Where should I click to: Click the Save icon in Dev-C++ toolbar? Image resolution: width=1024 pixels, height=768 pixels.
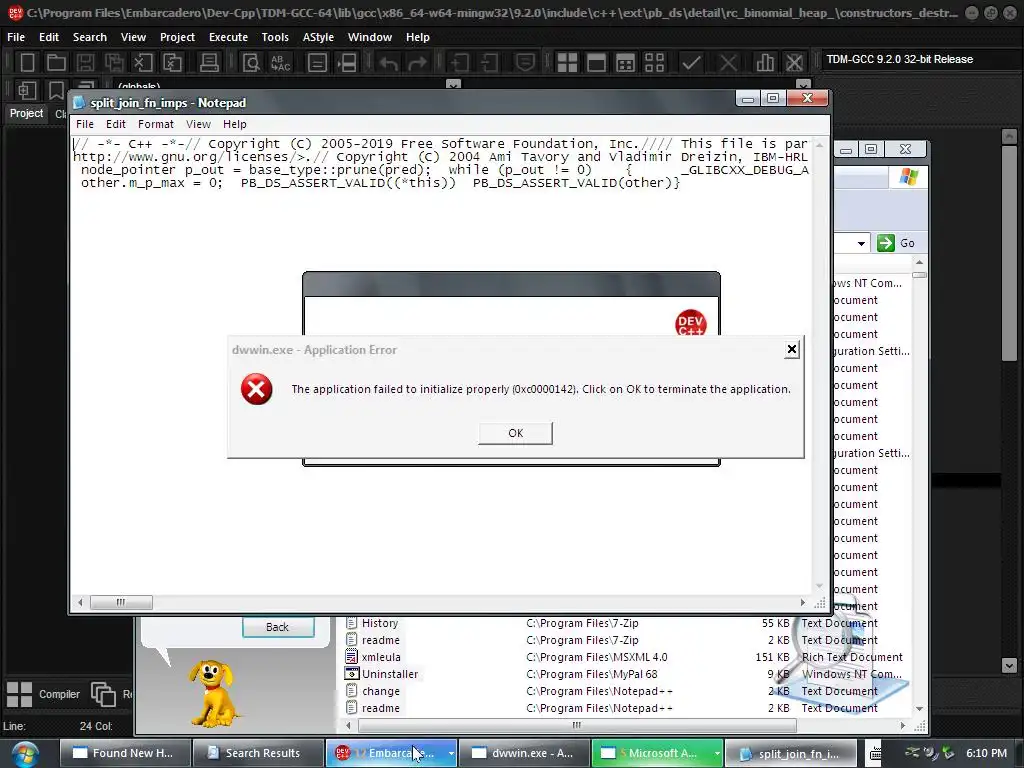point(85,63)
